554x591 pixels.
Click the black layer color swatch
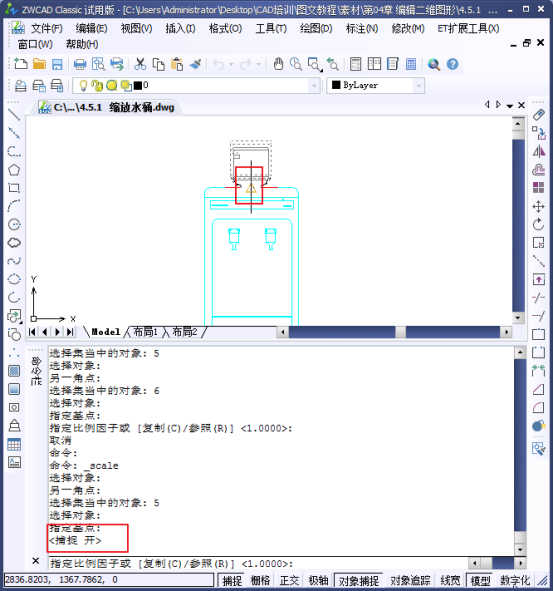(x=138, y=85)
